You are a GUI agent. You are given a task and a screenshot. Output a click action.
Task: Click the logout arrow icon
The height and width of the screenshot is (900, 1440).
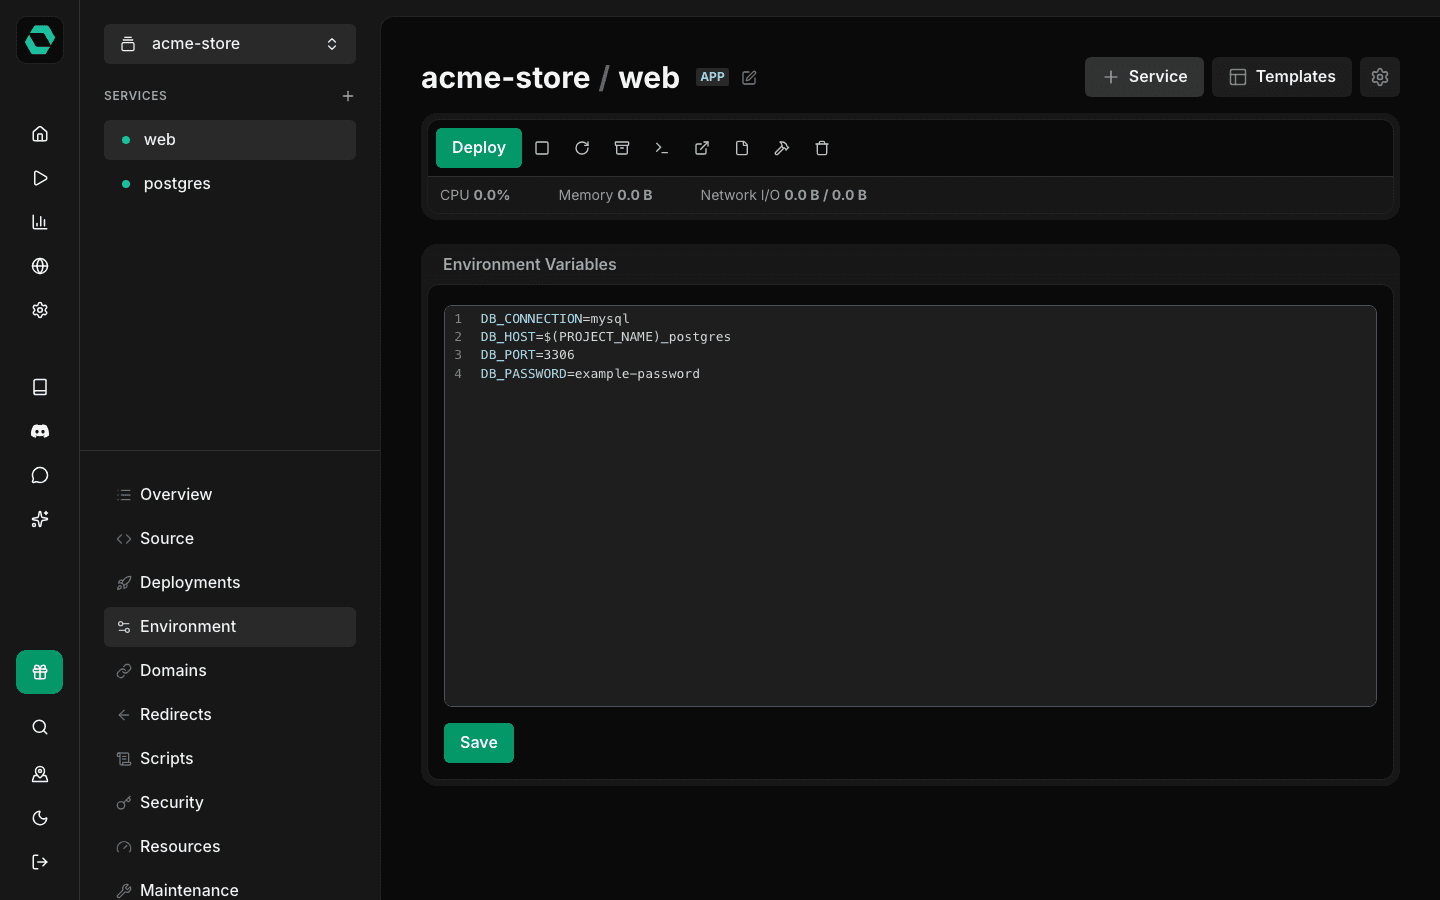(40, 862)
